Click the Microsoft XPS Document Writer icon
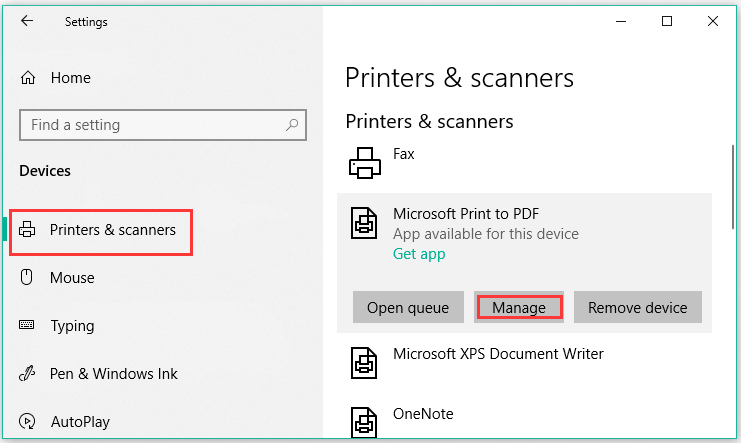This screenshot has height=443, width=741. click(364, 363)
